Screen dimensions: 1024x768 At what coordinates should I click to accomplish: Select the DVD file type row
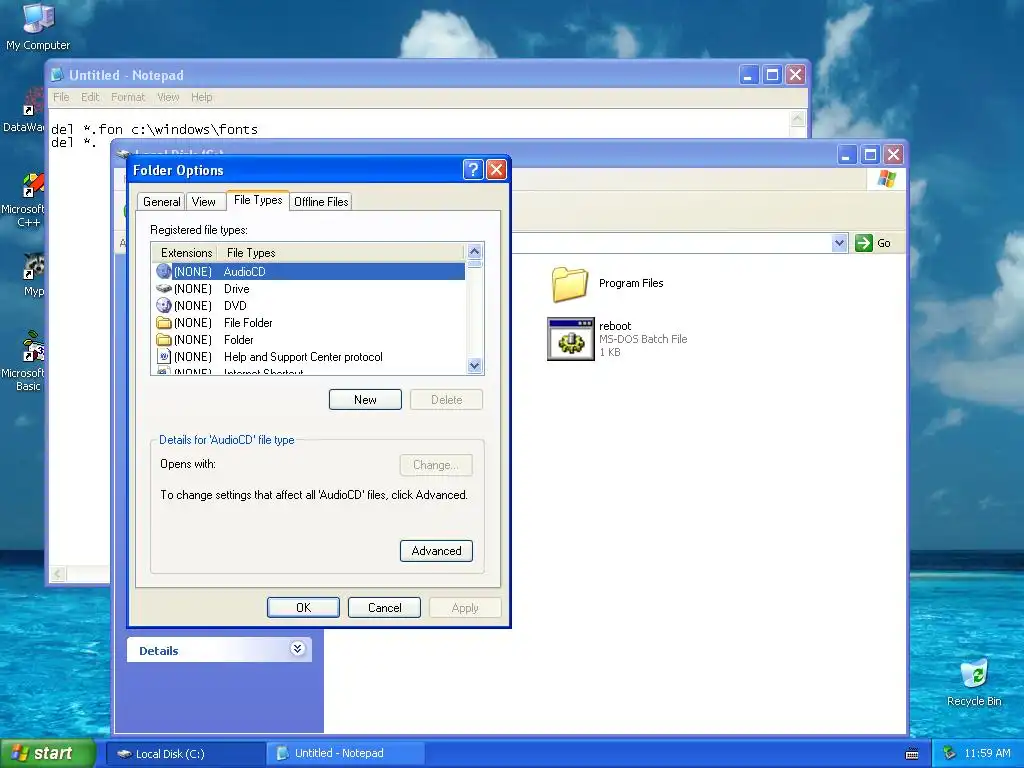tap(310, 306)
